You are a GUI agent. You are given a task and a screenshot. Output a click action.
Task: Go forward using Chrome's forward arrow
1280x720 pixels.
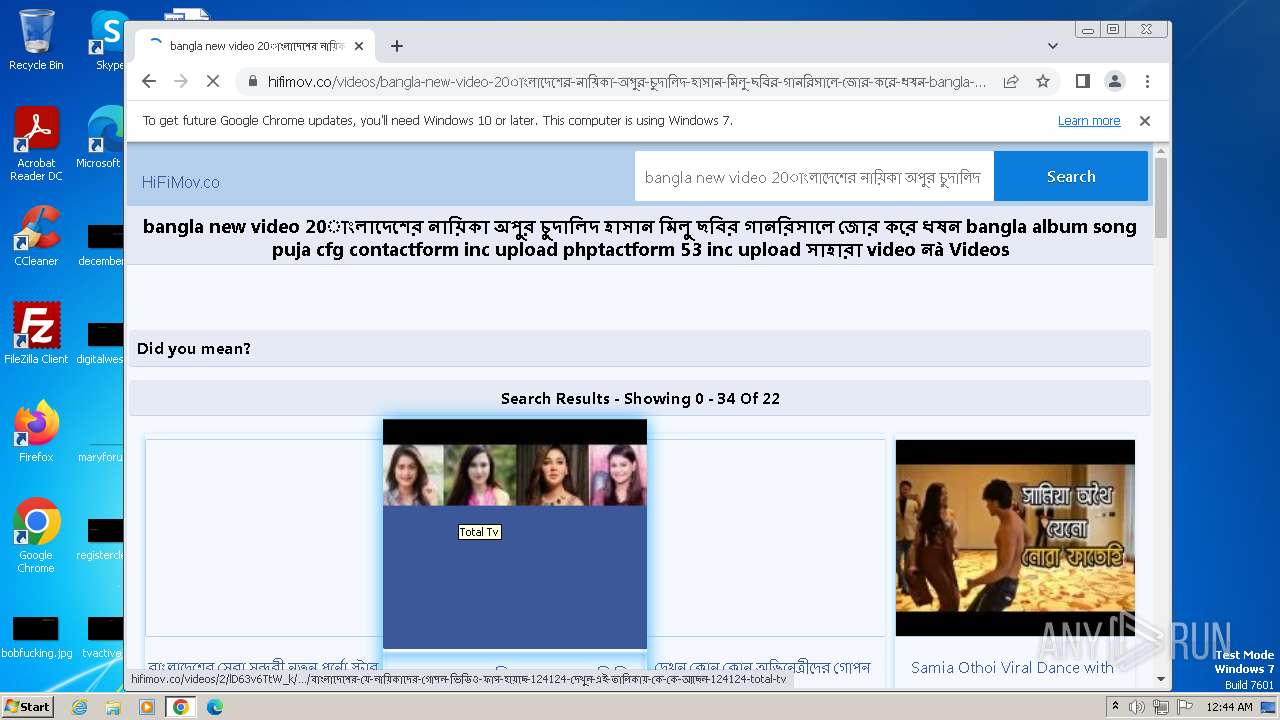tap(181, 81)
